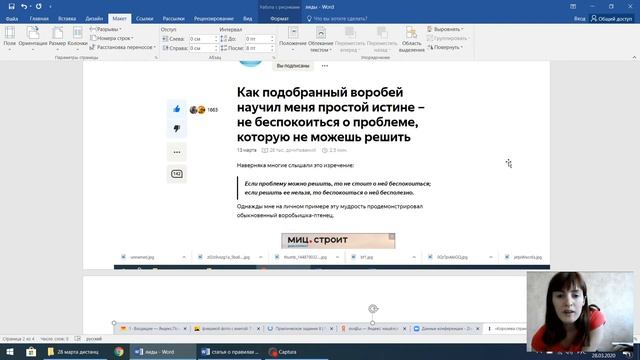Switch to the Ссылки tab
Screen dimensions: 640x360
tap(144, 18)
